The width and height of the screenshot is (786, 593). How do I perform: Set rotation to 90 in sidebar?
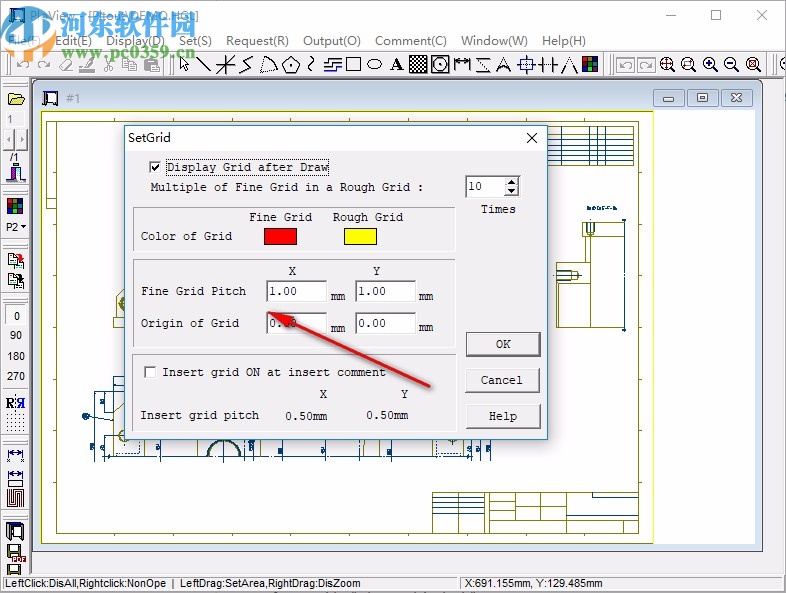[16, 335]
